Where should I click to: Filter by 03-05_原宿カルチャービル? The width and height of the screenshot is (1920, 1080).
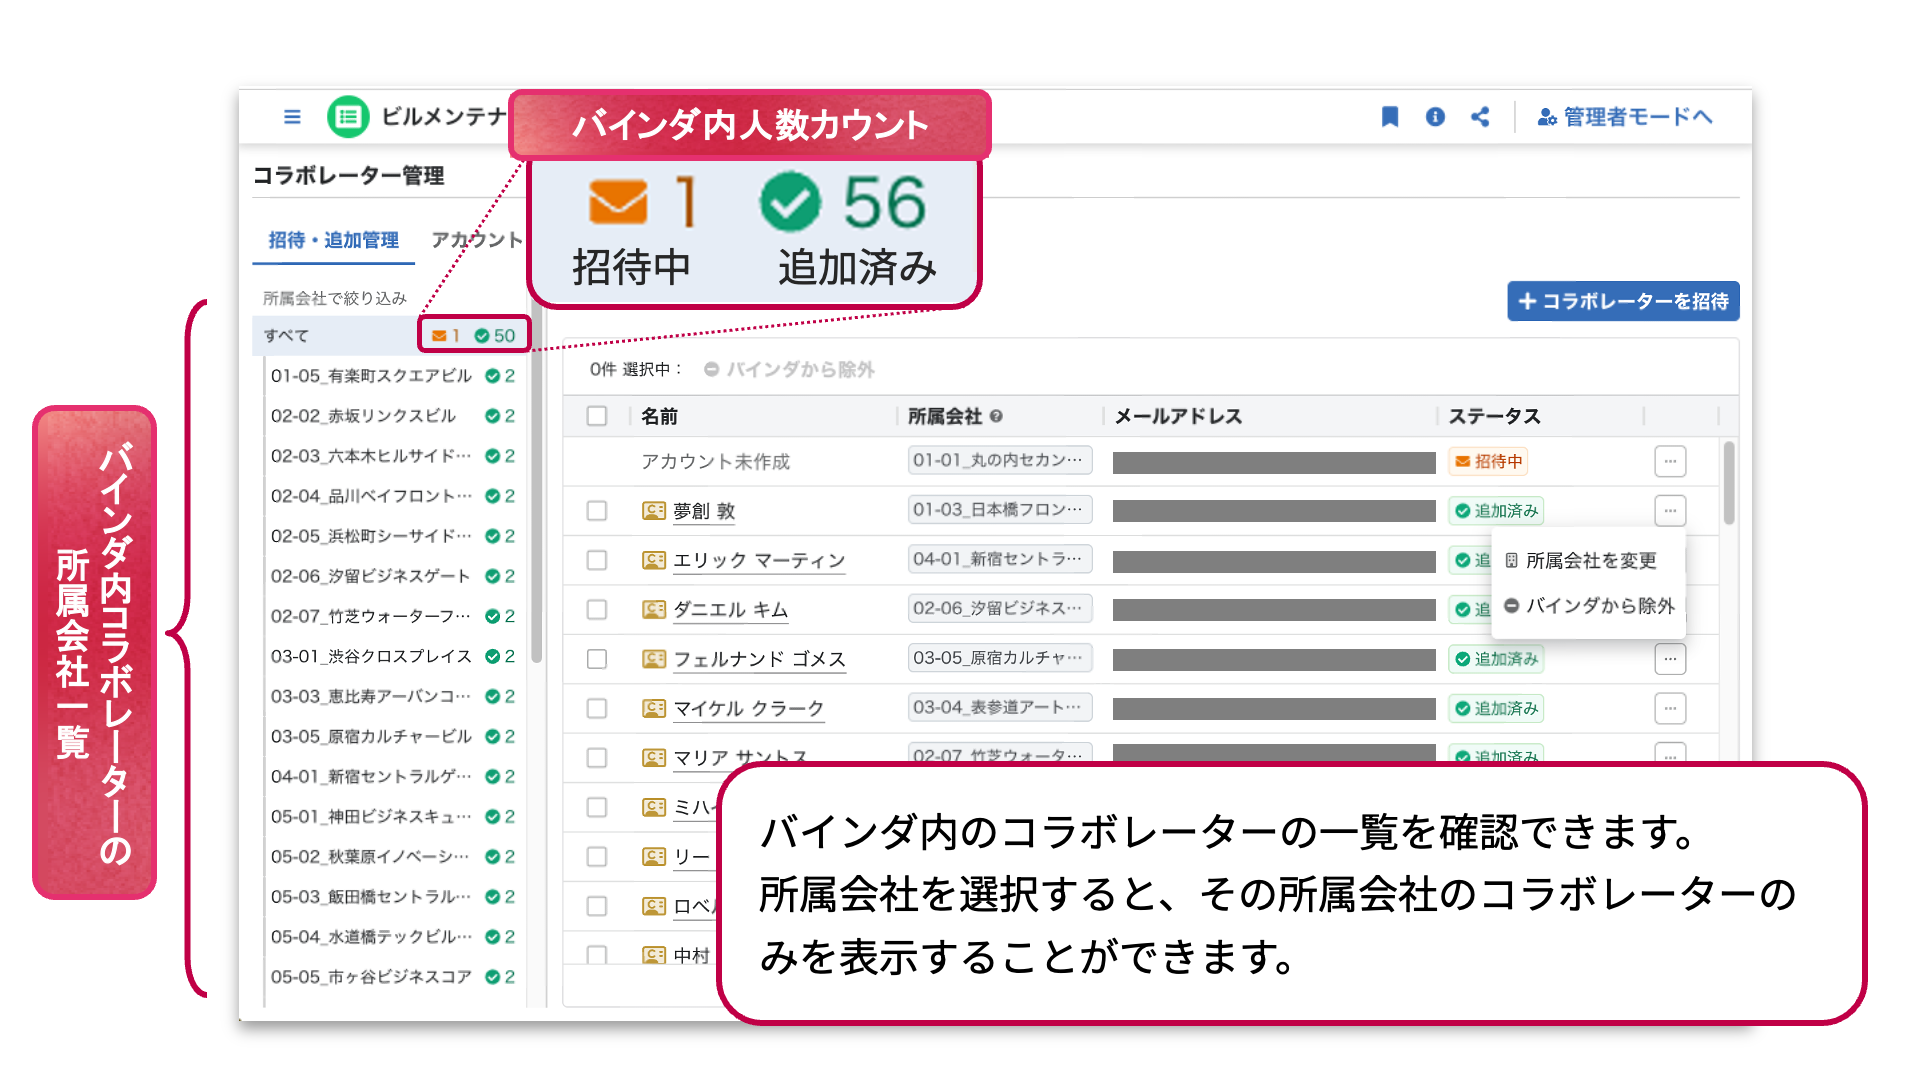coord(393,736)
